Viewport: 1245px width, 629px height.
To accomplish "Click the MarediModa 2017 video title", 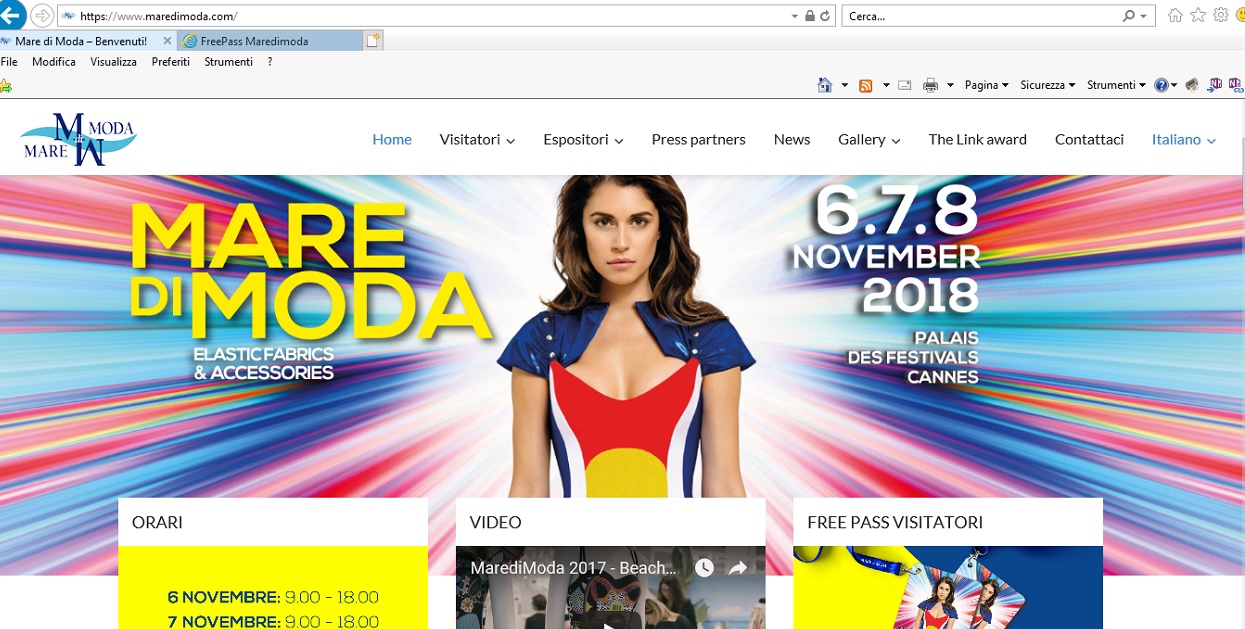I will click(x=573, y=568).
